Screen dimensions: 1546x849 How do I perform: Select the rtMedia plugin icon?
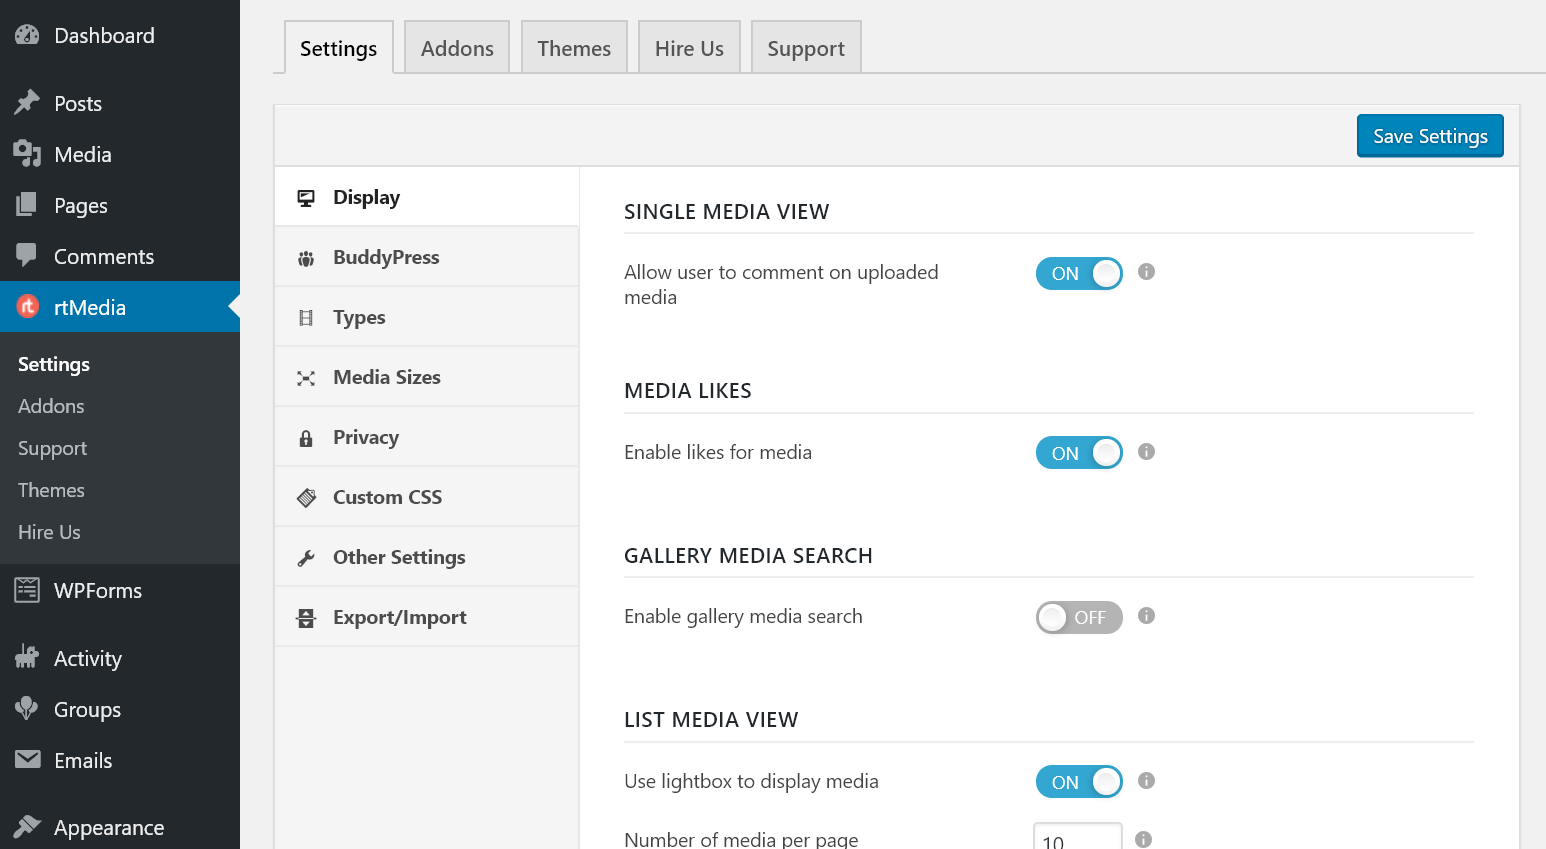(x=27, y=307)
